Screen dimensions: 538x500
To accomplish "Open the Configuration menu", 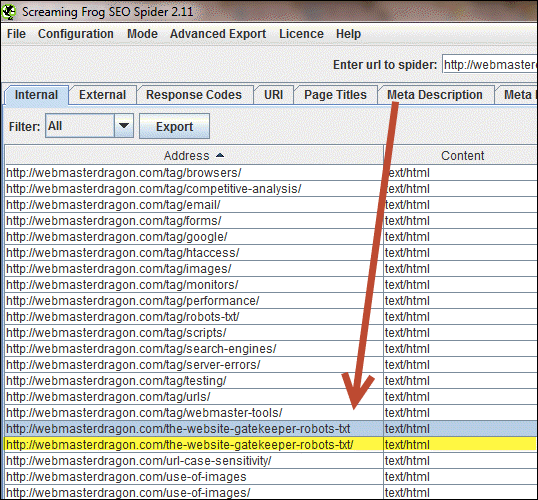I will point(75,34).
